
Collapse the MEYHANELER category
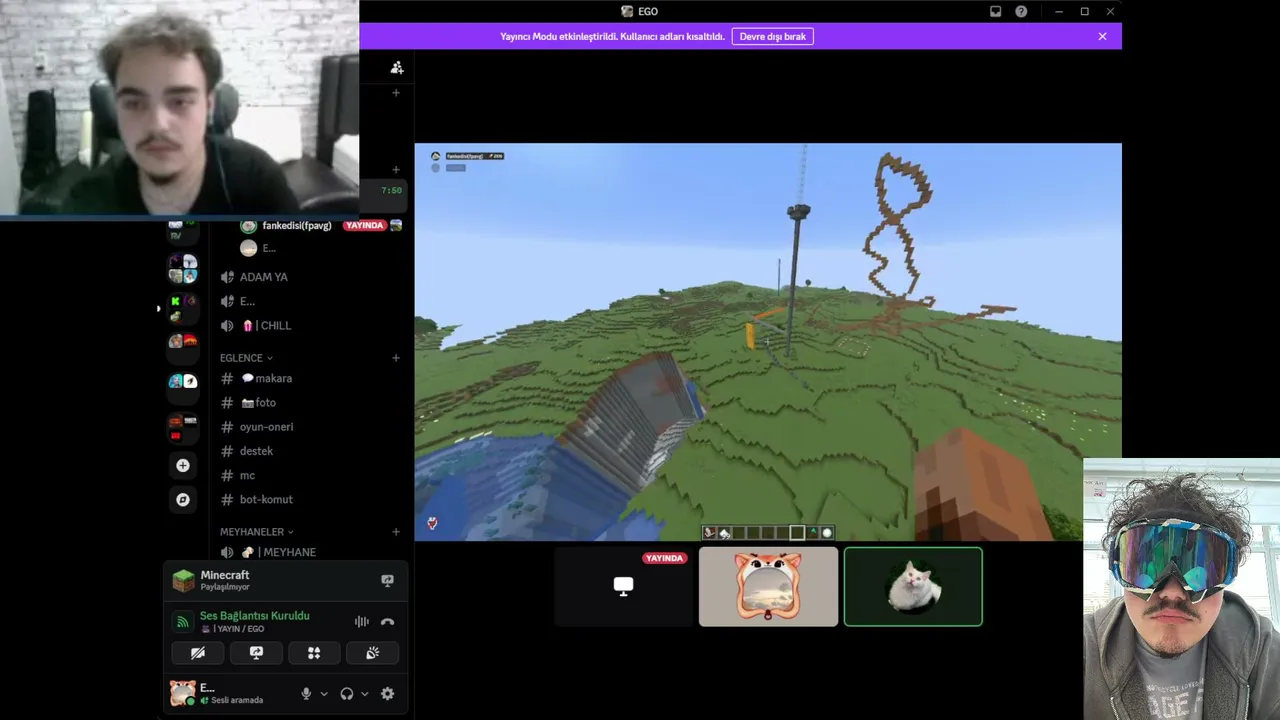pyautogui.click(x=256, y=532)
